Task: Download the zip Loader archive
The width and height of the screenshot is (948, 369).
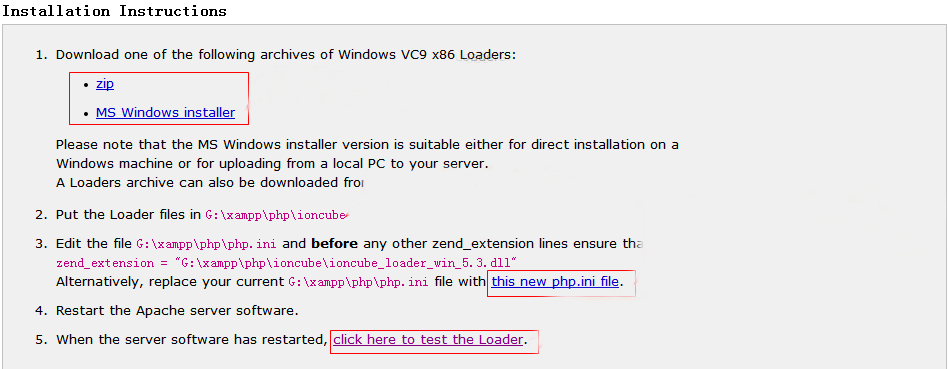Action: click(x=105, y=84)
